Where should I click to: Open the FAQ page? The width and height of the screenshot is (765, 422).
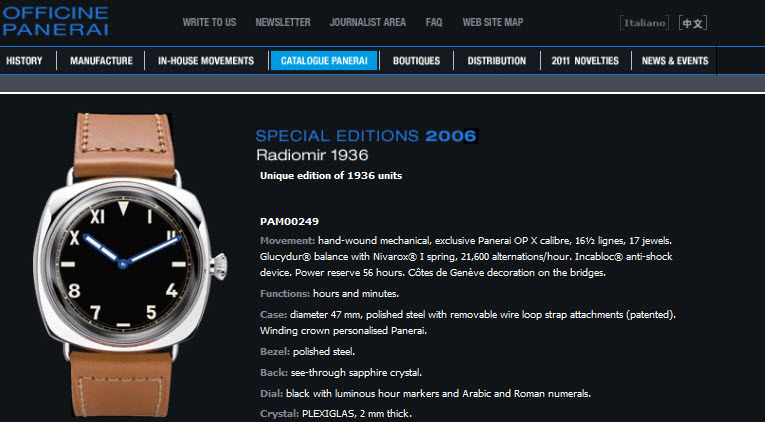434,22
